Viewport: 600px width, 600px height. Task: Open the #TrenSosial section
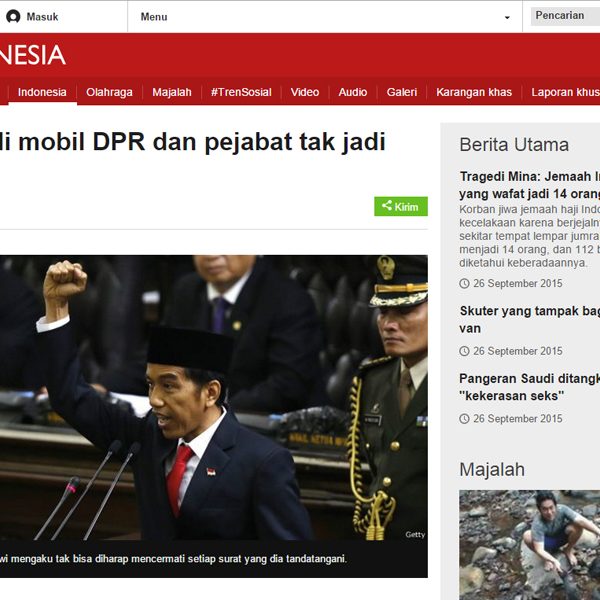pyautogui.click(x=241, y=92)
